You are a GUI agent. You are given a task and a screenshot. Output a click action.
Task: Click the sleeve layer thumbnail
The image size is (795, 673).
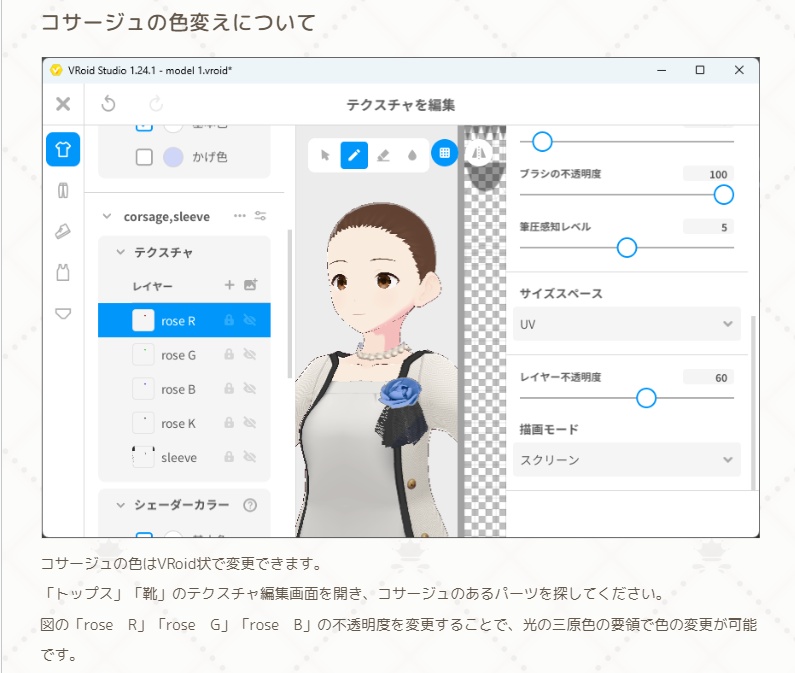(143, 456)
